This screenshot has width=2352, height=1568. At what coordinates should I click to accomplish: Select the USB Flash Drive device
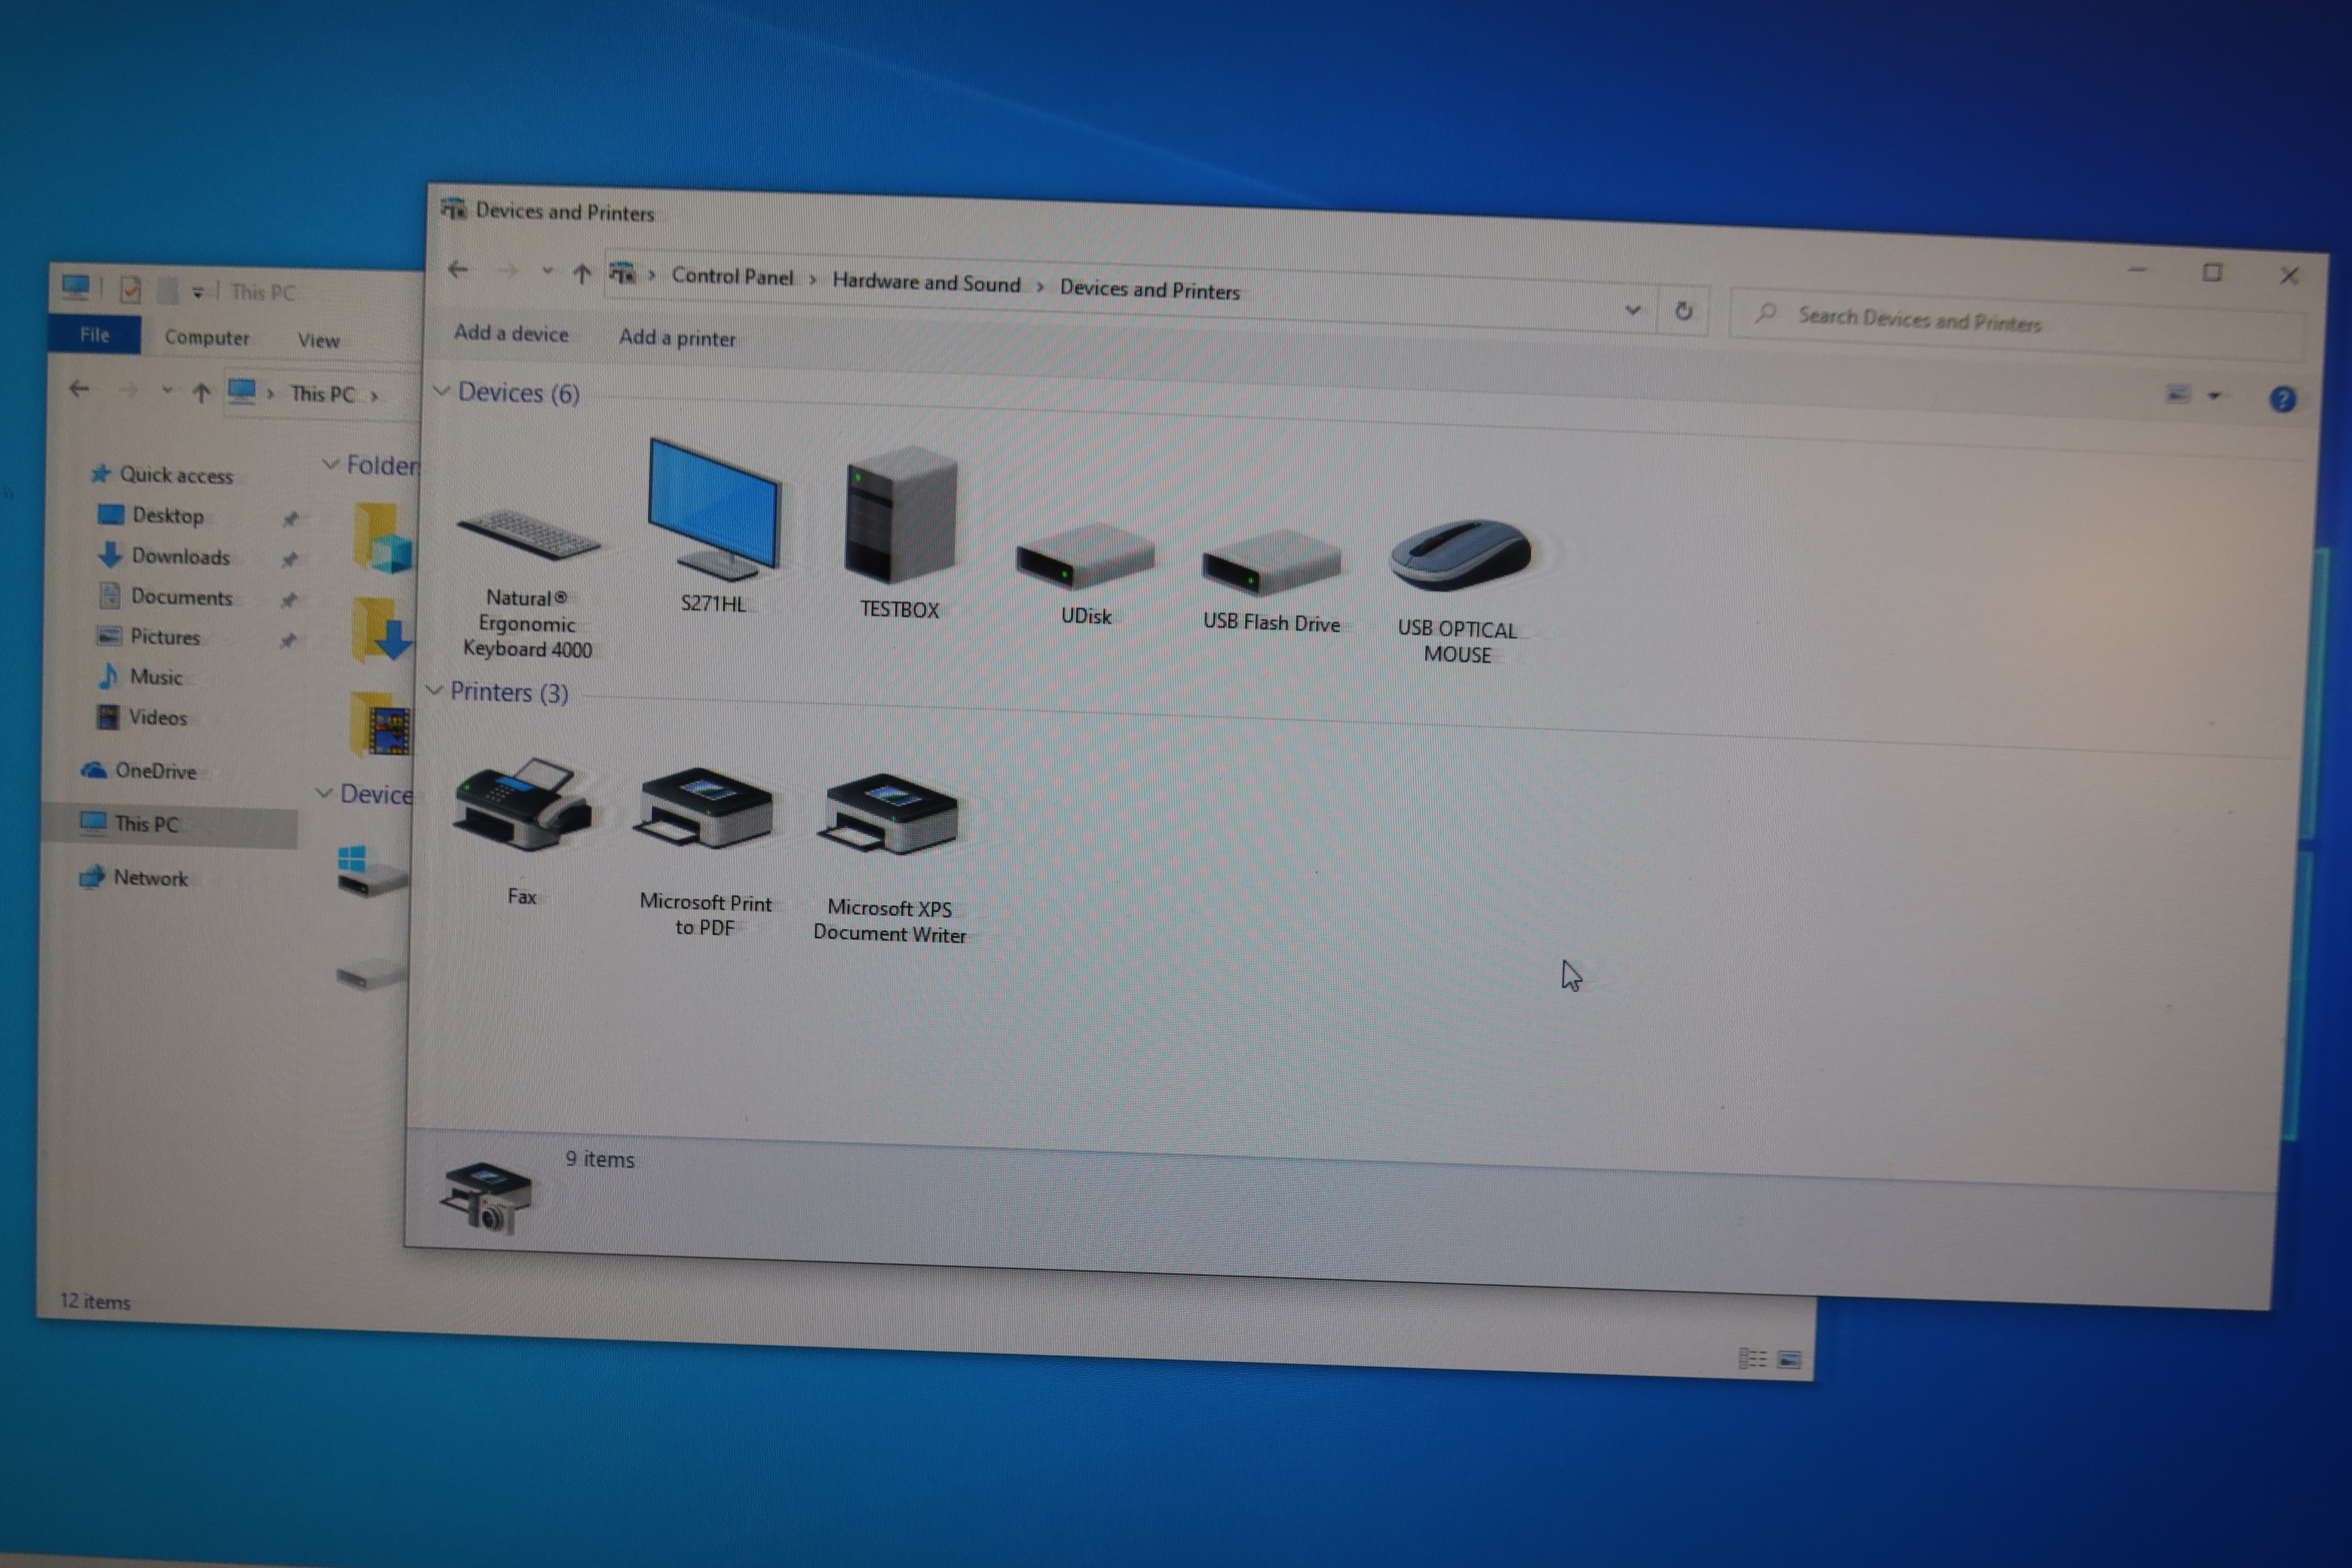pos(1271,563)
